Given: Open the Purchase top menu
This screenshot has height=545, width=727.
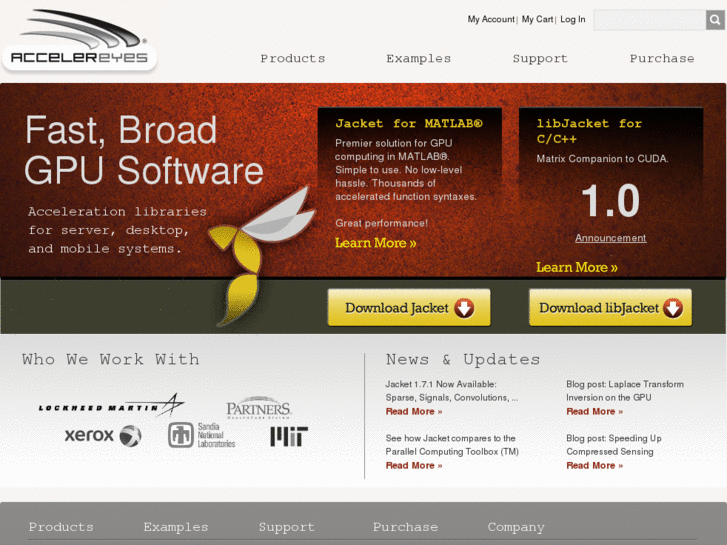Looking at the screenshot, I should coord(662,58).
